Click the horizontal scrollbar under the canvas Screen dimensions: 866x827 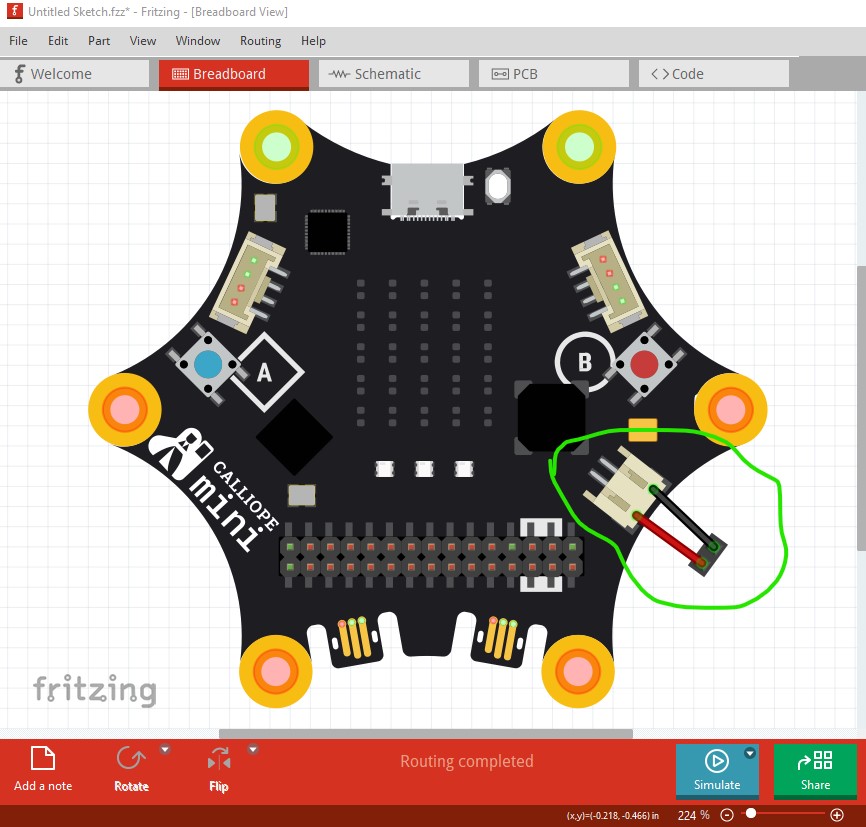pyautogui.click(x=426, y=734)
